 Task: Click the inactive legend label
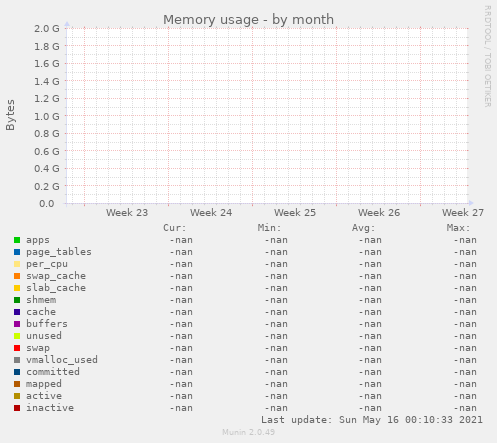point(50,408)
